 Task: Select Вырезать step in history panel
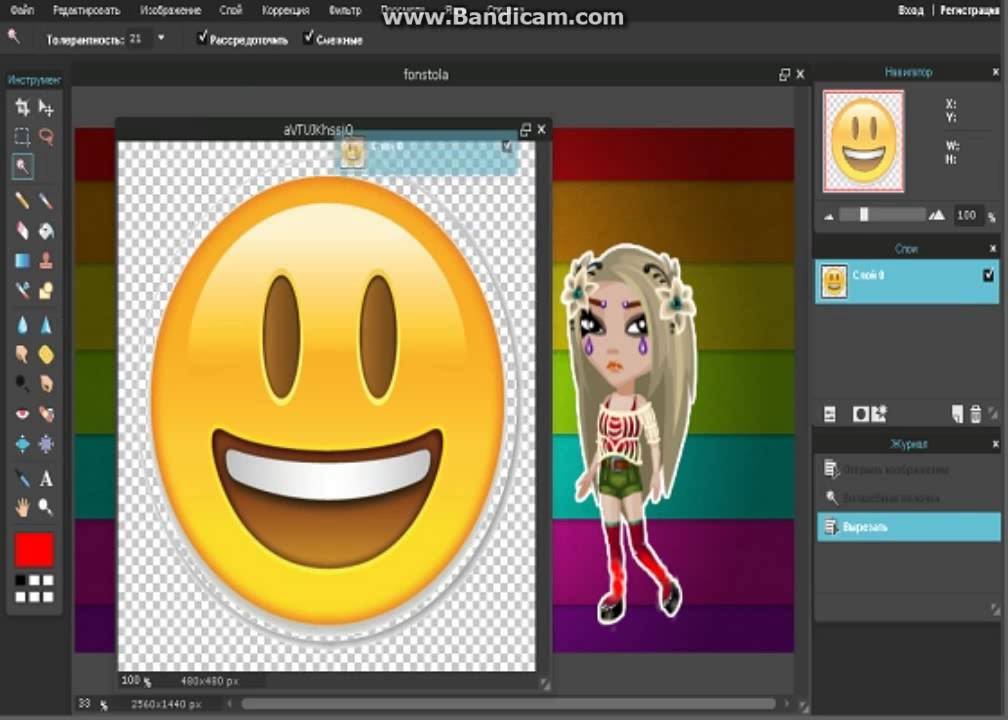(x=908, y=527)
